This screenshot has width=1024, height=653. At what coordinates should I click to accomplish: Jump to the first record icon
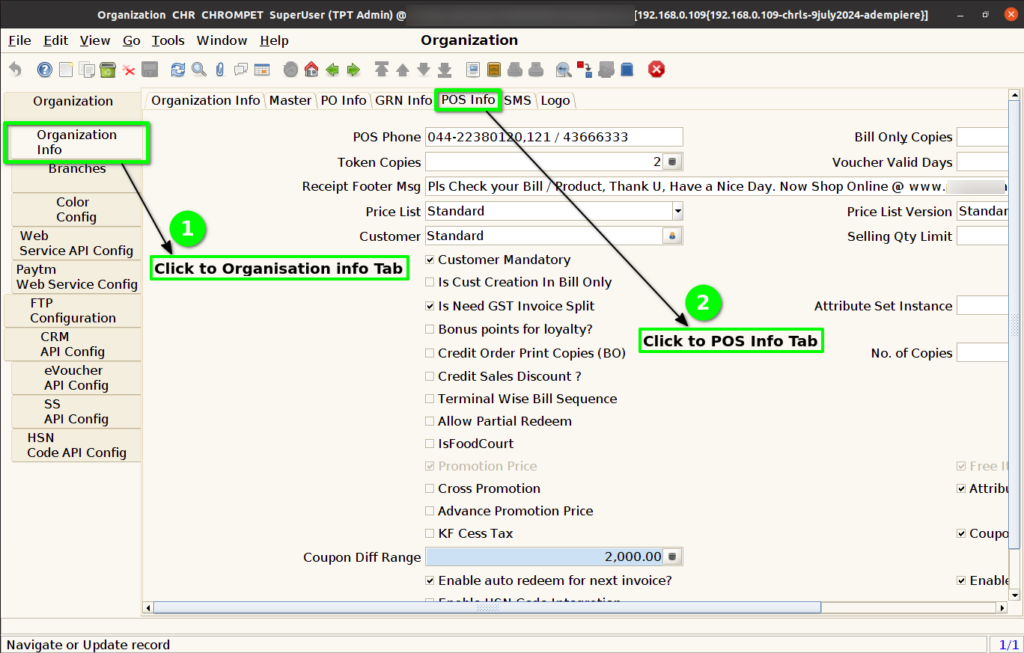[381, 69]
